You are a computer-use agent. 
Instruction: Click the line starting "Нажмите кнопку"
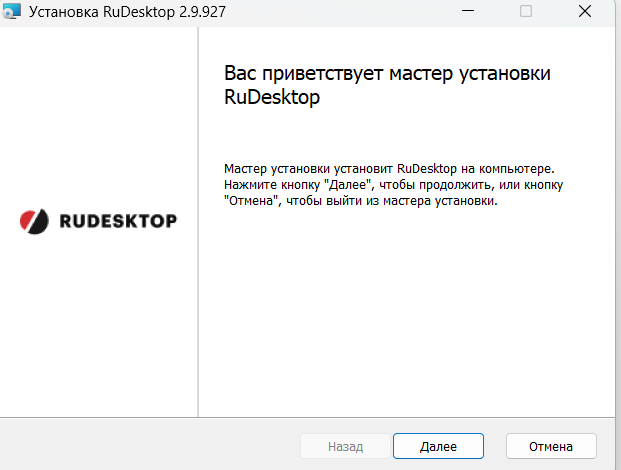[x=394, y=185]
